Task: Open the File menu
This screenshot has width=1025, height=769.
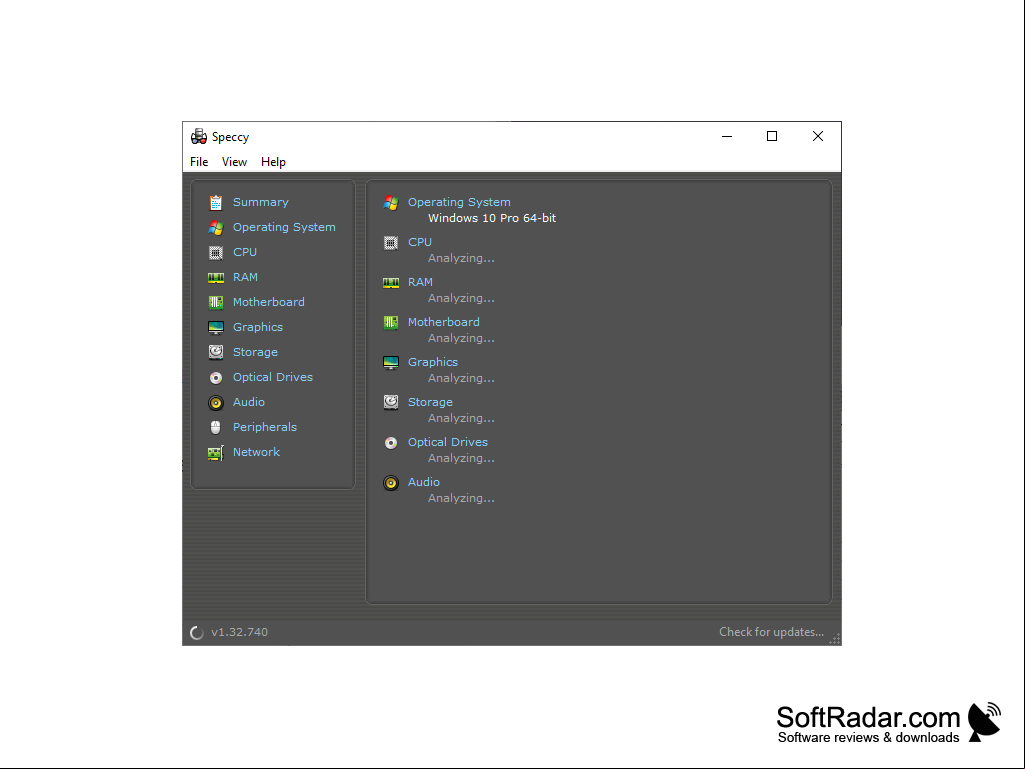Action: (x=199, y=162)
